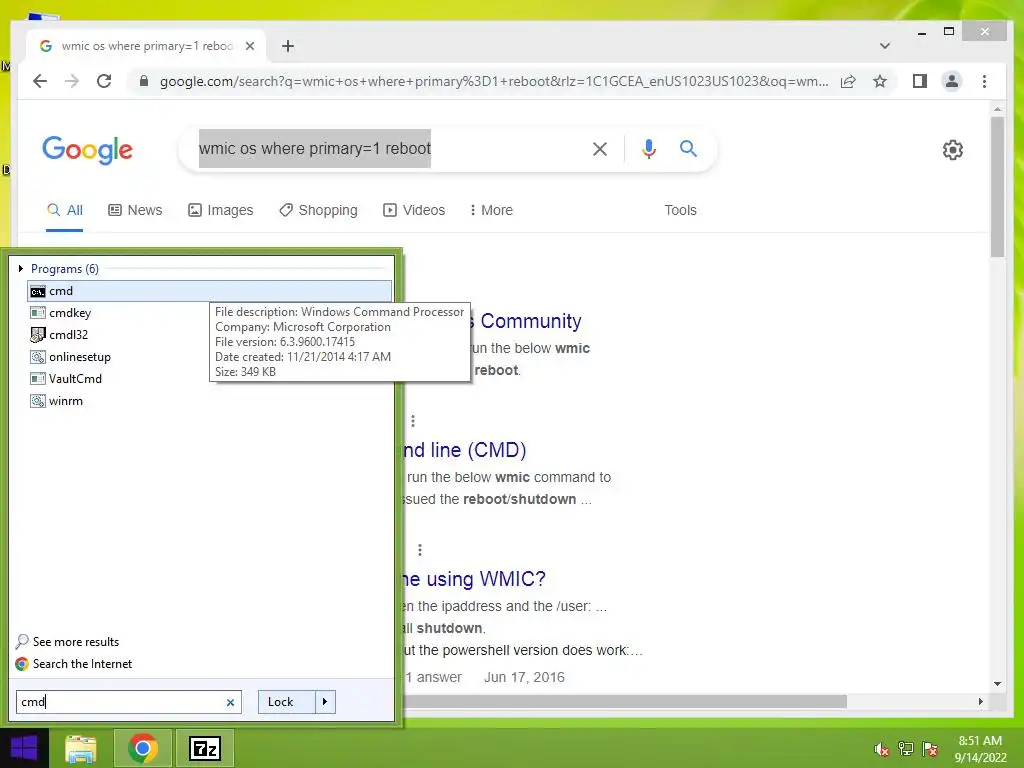Open File Explorer from taskbar

[x=81, y=748]
